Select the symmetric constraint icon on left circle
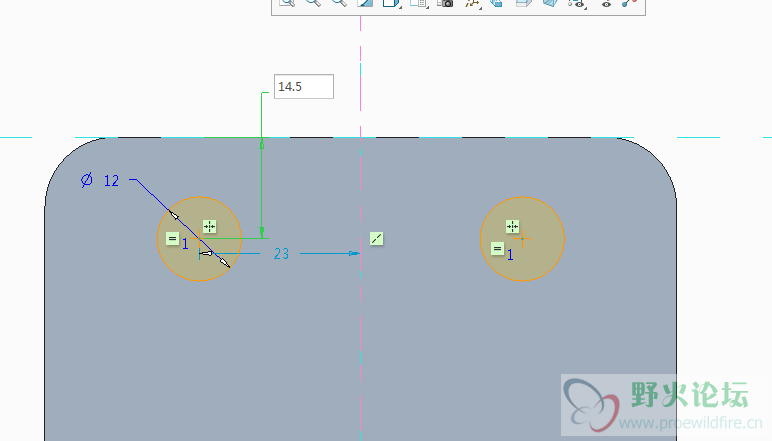This screenshot has width=772, height=441. (x=210, y=226)
